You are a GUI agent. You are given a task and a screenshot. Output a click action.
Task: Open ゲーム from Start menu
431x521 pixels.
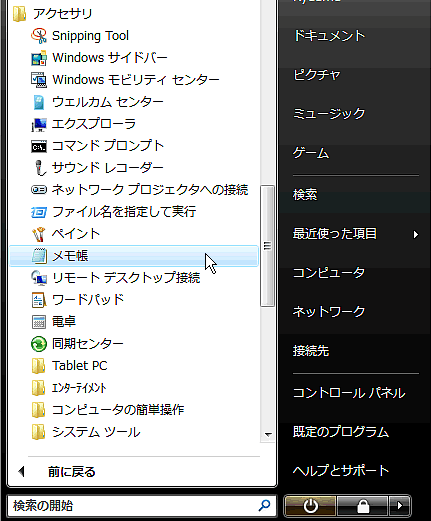pos(311,153)
